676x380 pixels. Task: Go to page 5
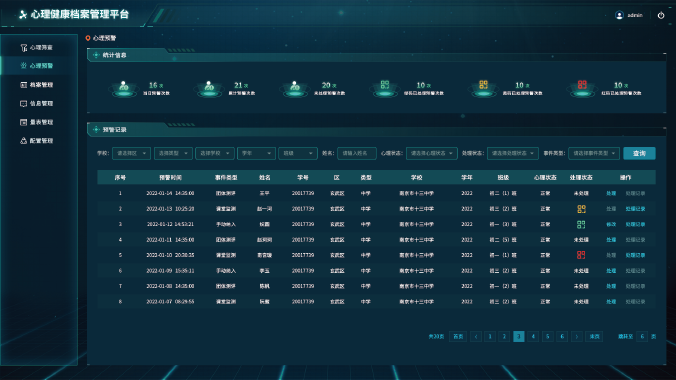tap(548, 336)
